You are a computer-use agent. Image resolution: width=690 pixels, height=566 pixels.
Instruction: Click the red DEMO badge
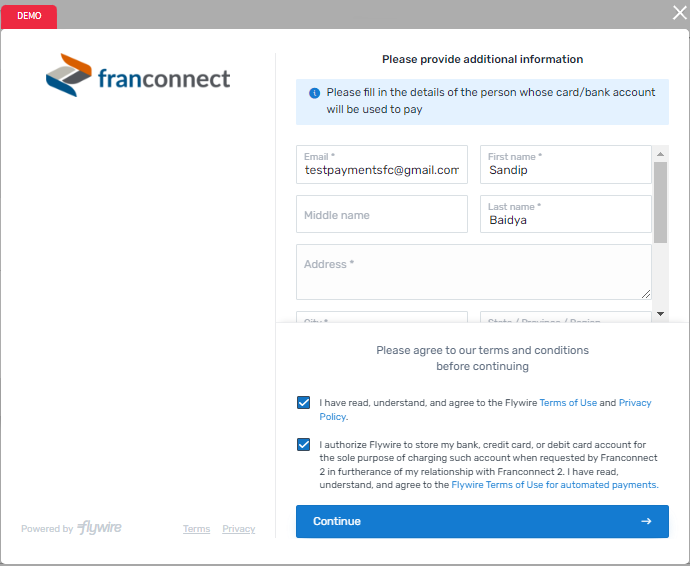click(x=29, y=17)
